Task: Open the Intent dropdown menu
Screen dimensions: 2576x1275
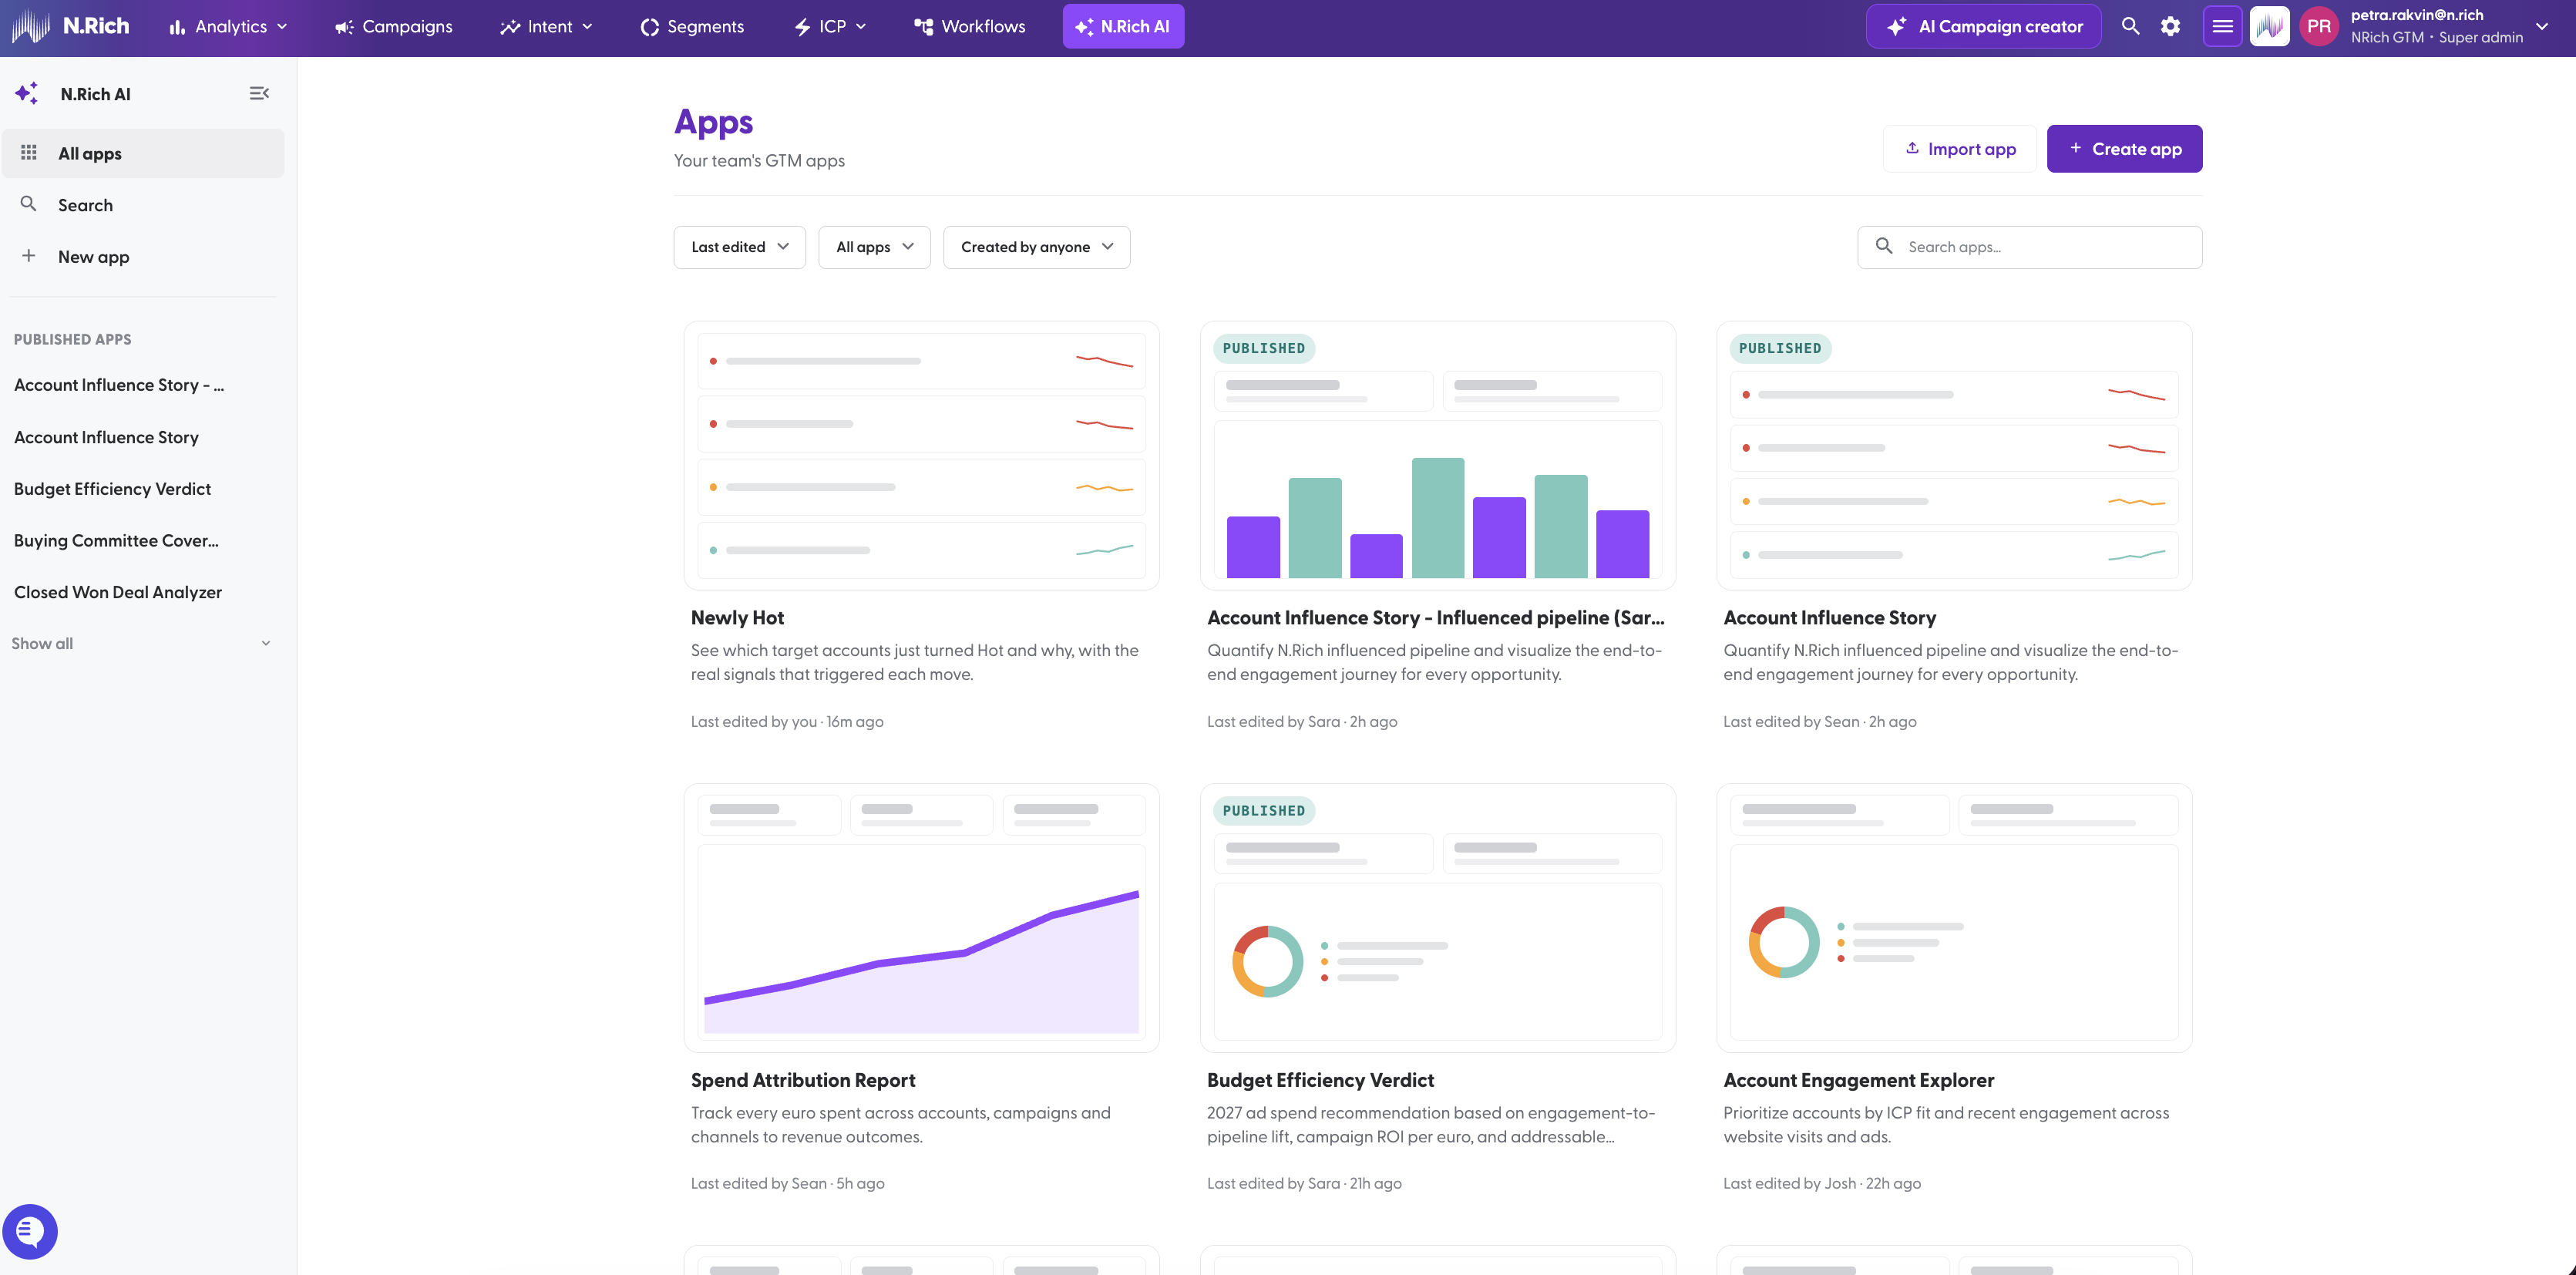Action: pos(546,27)
